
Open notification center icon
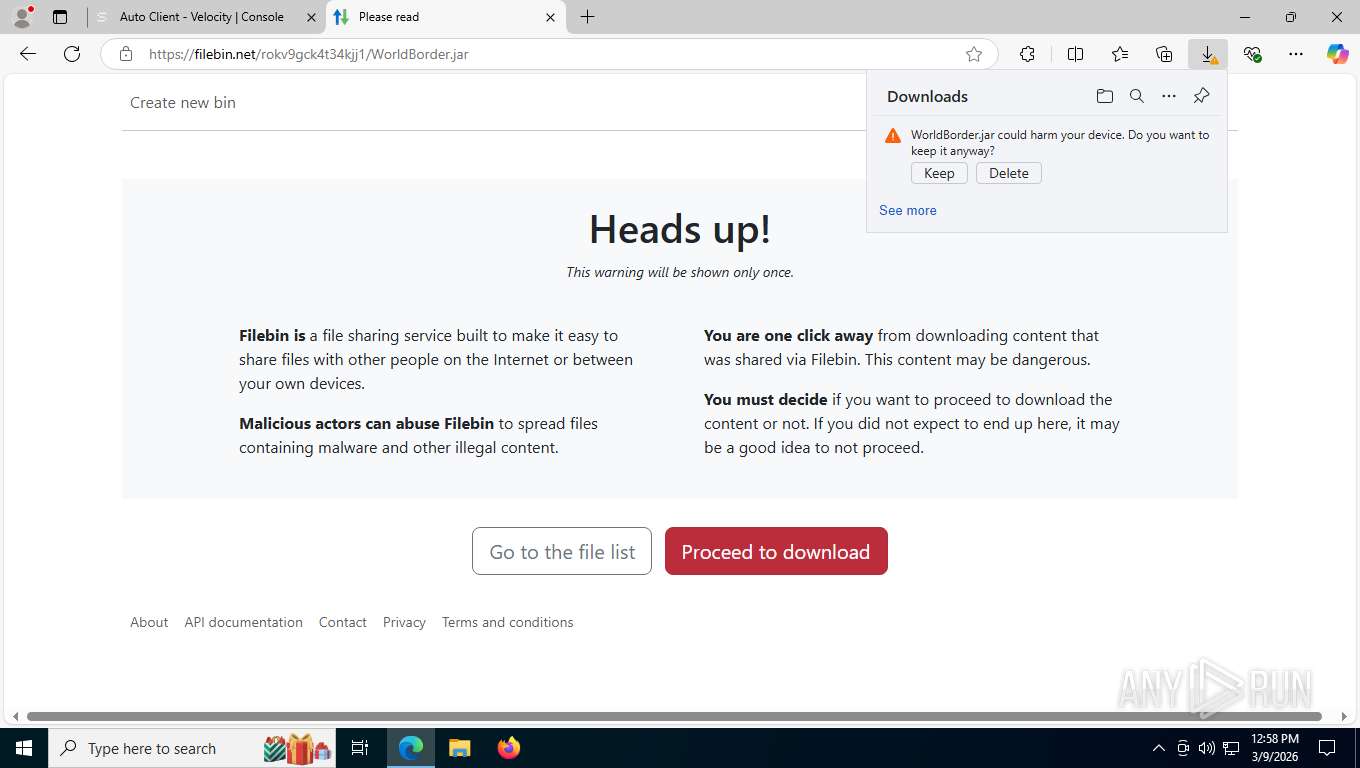(1327, 748)
